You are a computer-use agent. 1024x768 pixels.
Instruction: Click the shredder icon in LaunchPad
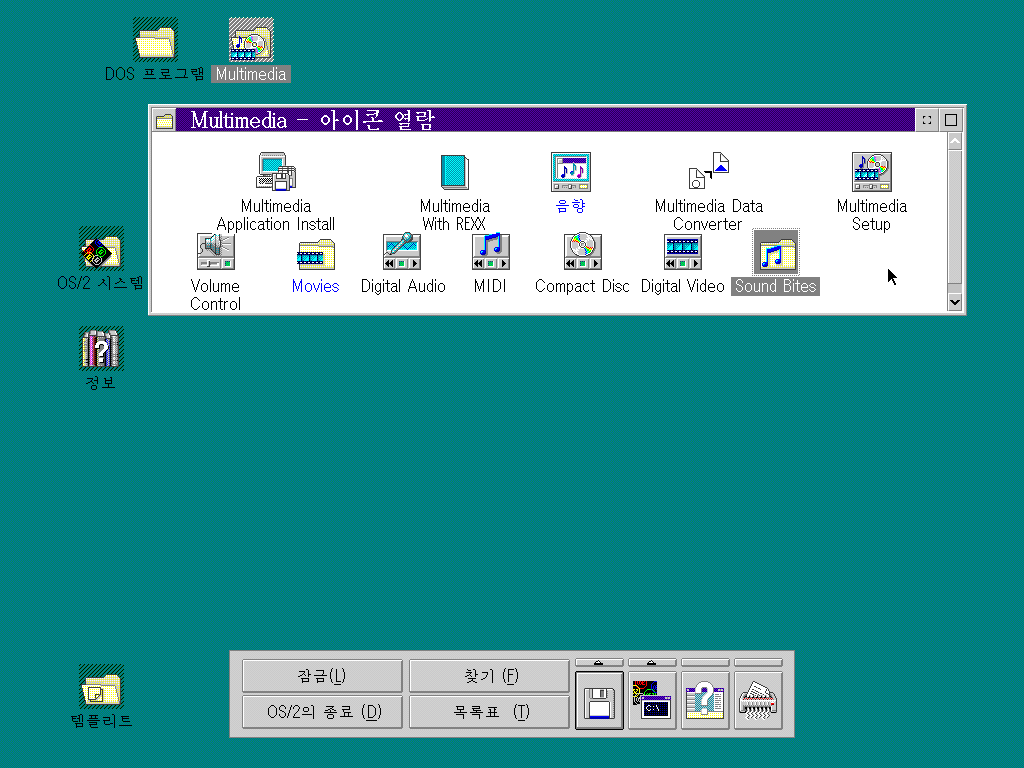758,701
